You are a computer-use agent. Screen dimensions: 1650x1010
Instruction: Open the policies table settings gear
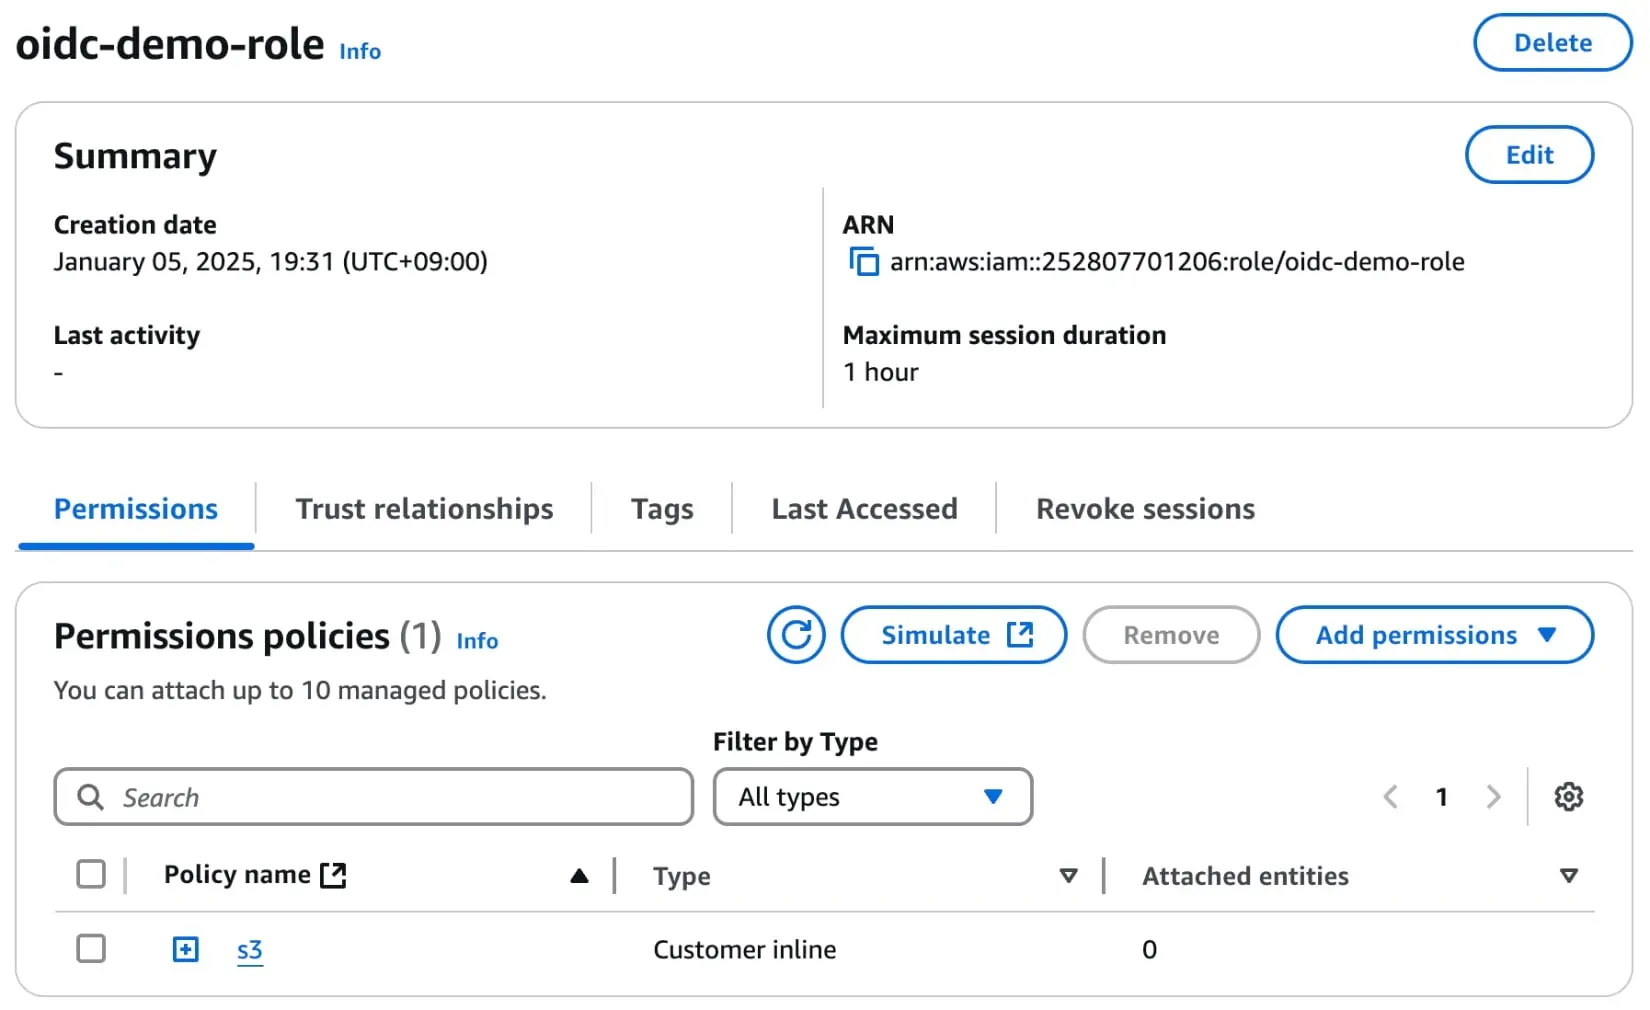pos(1568,797)
